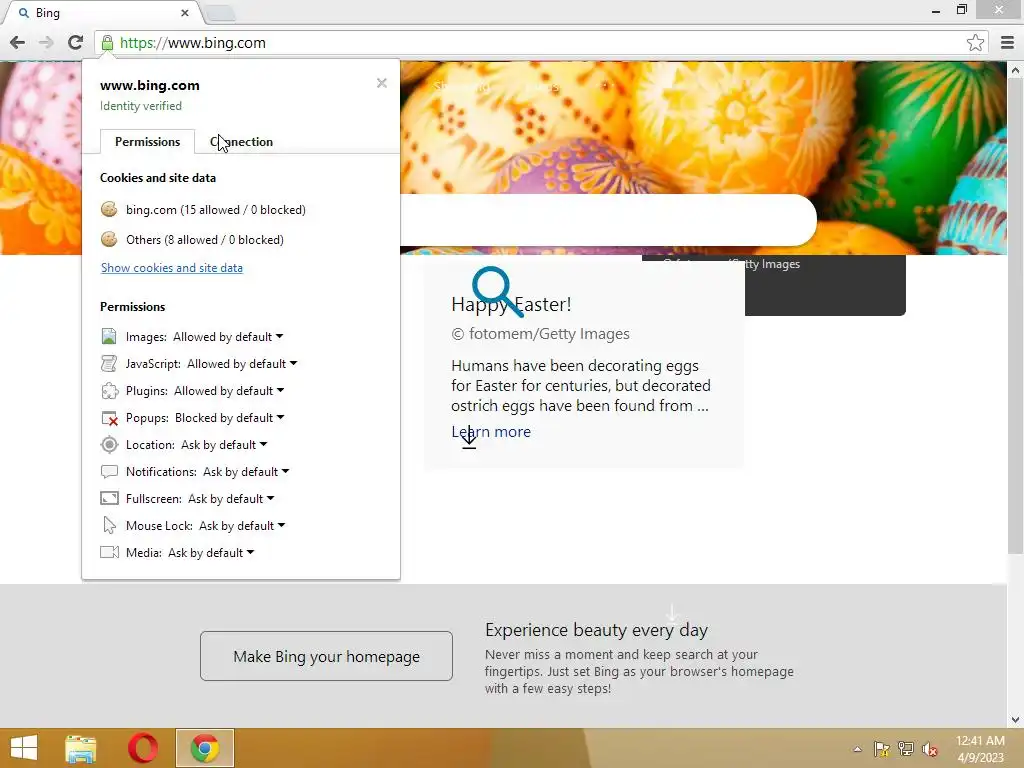1024x768 pixels.
Task: Open Plugins permission dropdown
Action: (229, 391)
